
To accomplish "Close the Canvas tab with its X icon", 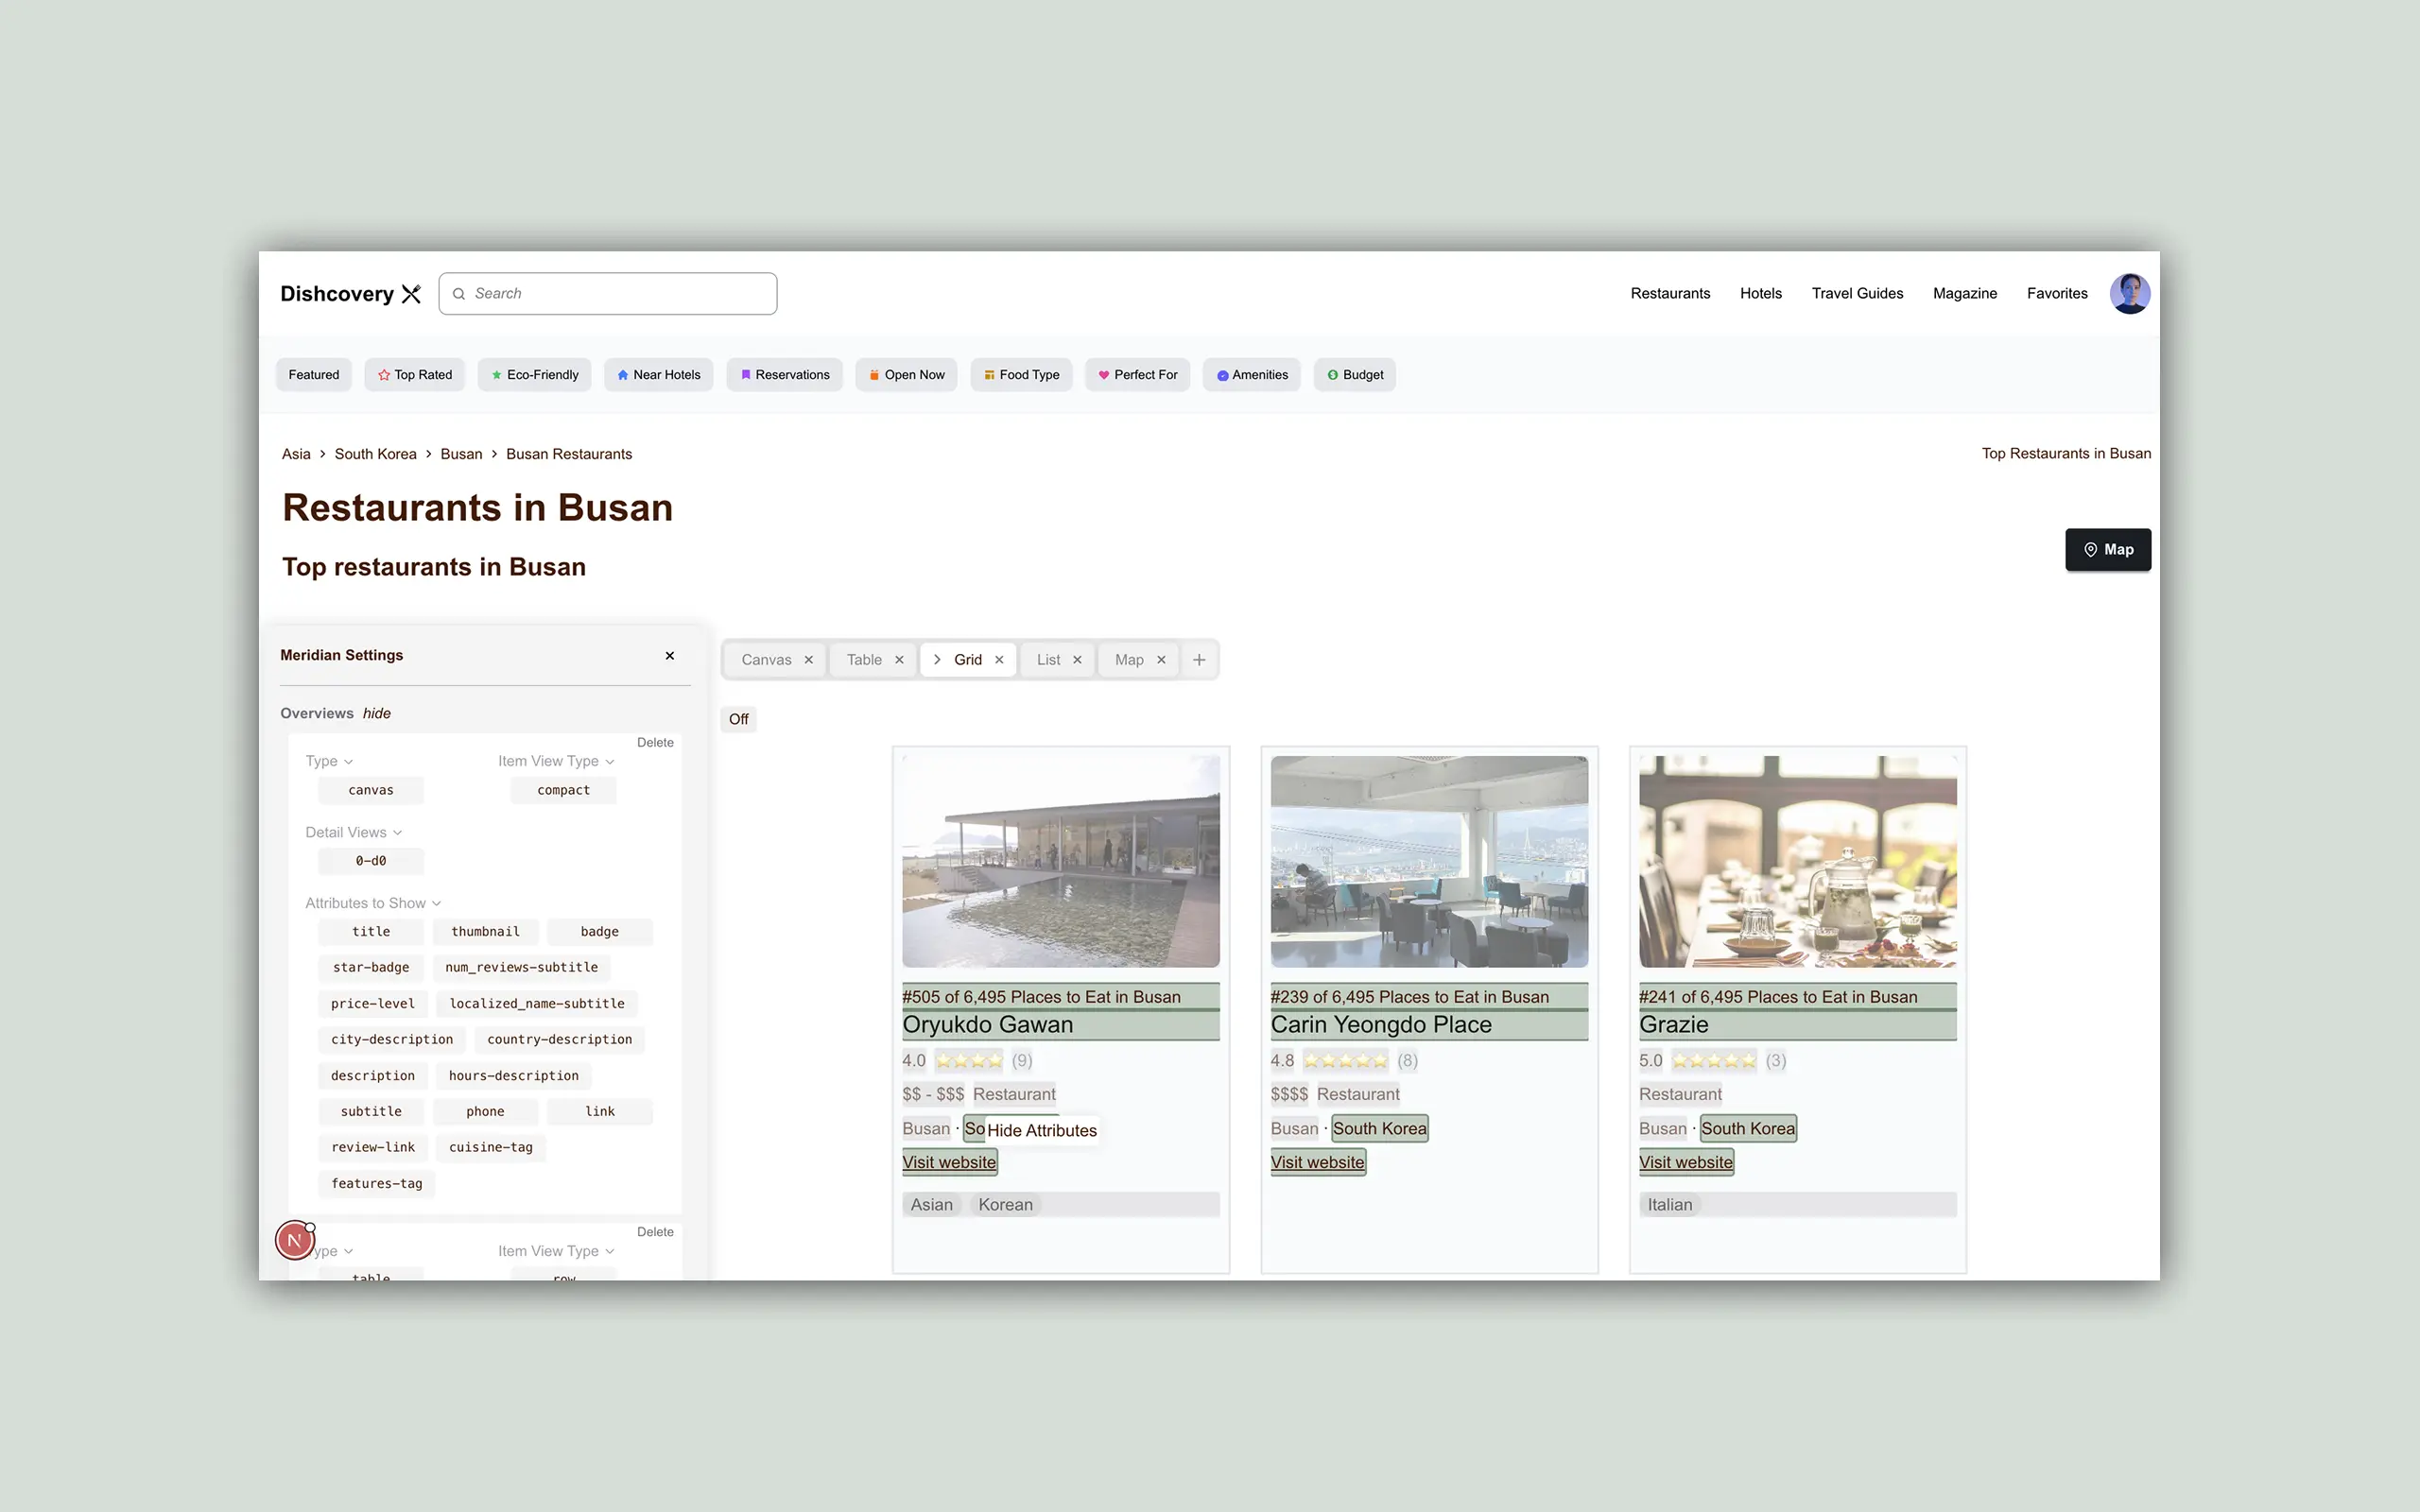I will (x=809, y=660).
